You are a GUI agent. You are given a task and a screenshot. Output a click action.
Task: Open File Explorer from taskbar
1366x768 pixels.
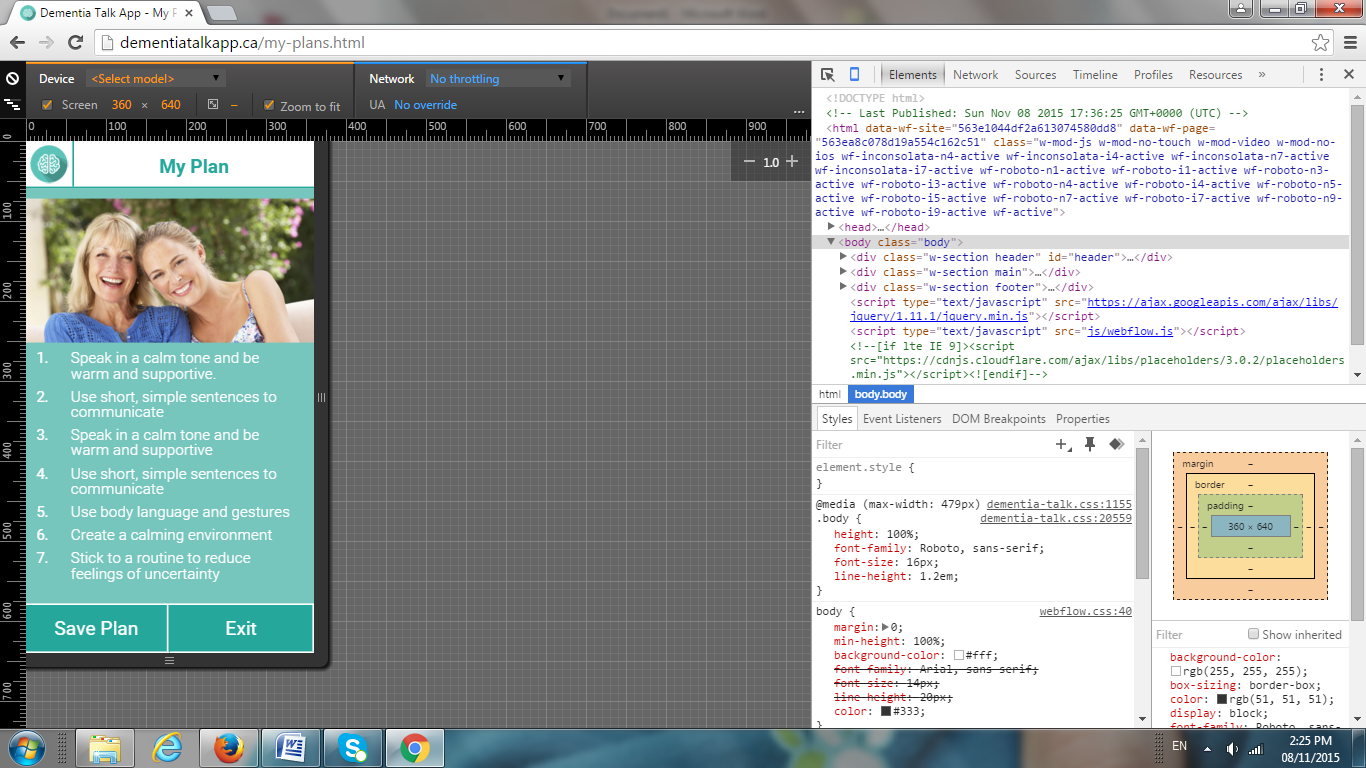[105, 748]
